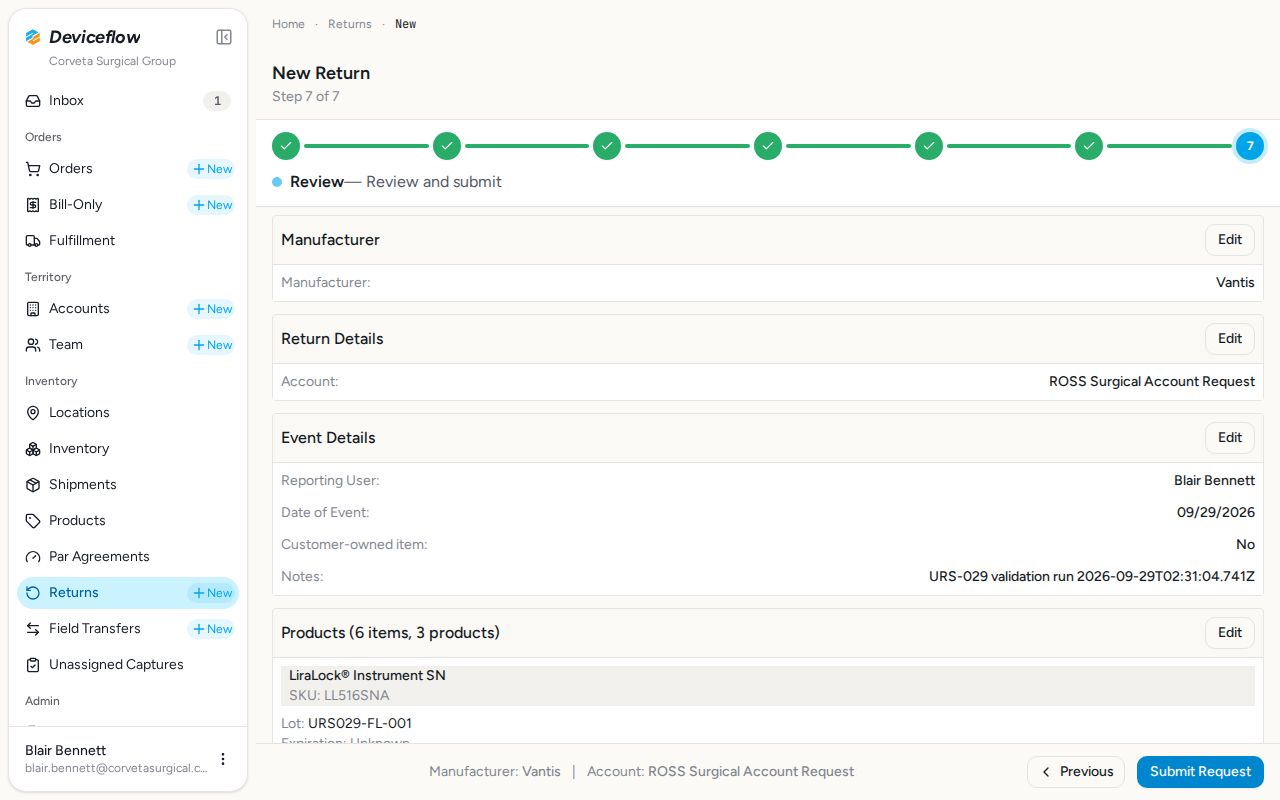Viewport: 1280px width, 800px height.
Task: Click the Products tag icon
Action: point(33,521)
